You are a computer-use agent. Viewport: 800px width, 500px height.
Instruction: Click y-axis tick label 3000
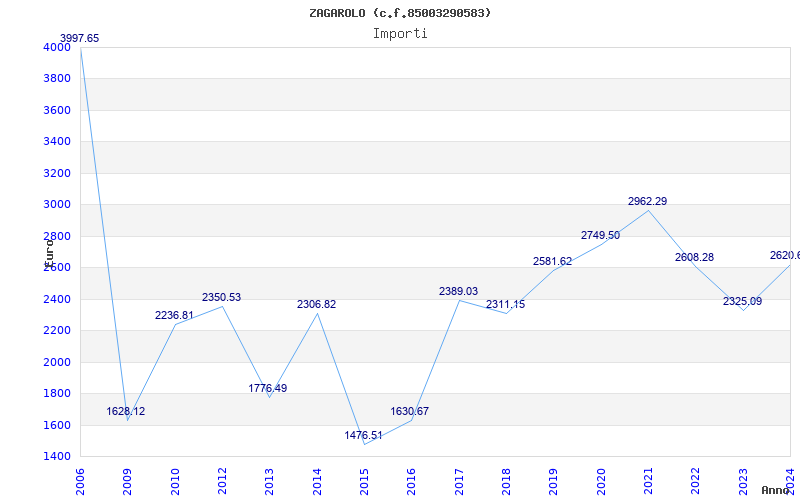tap(57, 205)
